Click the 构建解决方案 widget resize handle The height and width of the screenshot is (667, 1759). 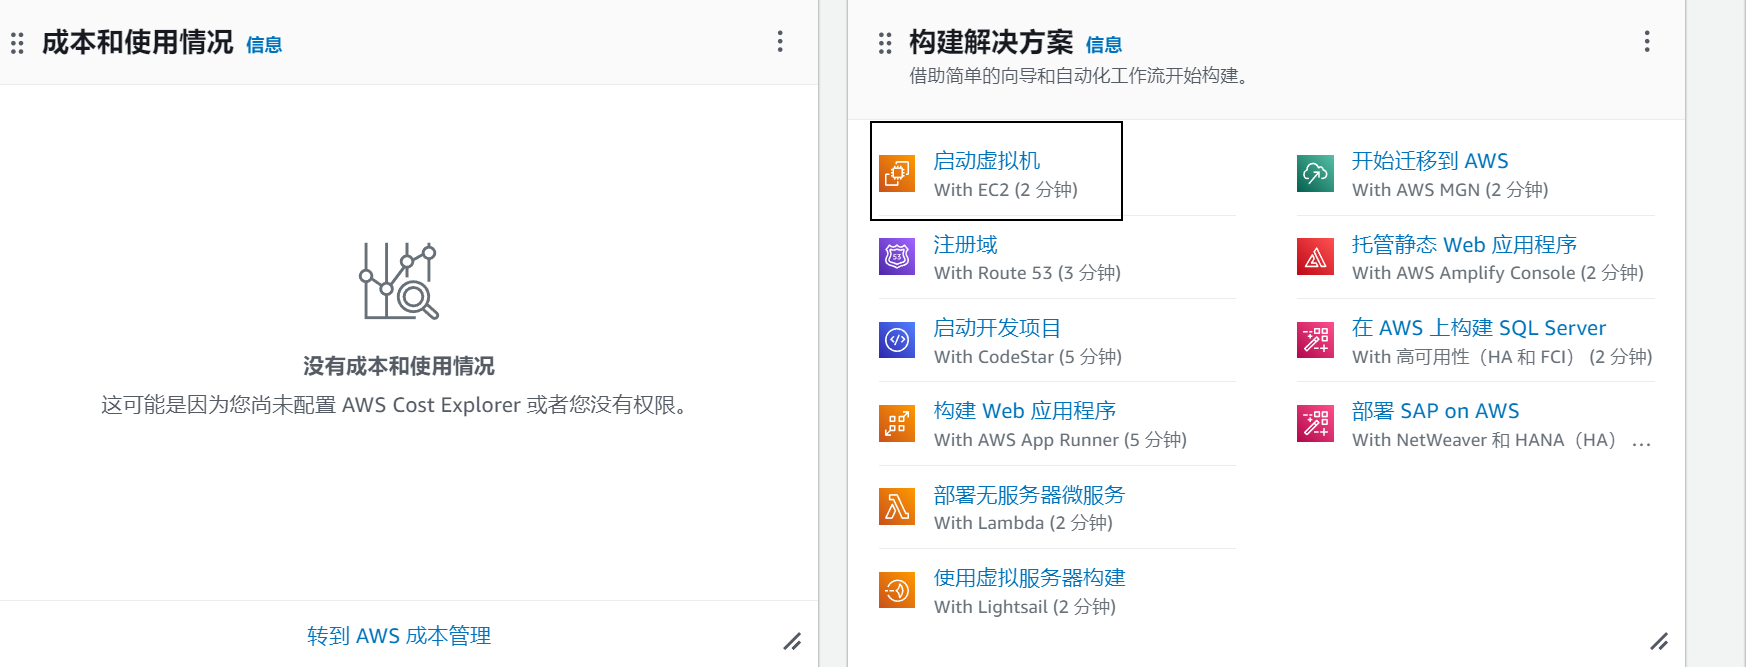point(1659,641)
